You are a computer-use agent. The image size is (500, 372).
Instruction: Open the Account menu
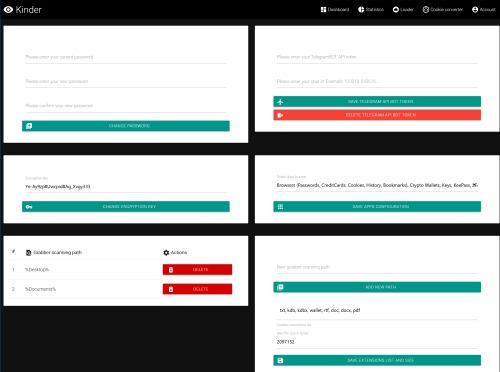tap(484, 10)
